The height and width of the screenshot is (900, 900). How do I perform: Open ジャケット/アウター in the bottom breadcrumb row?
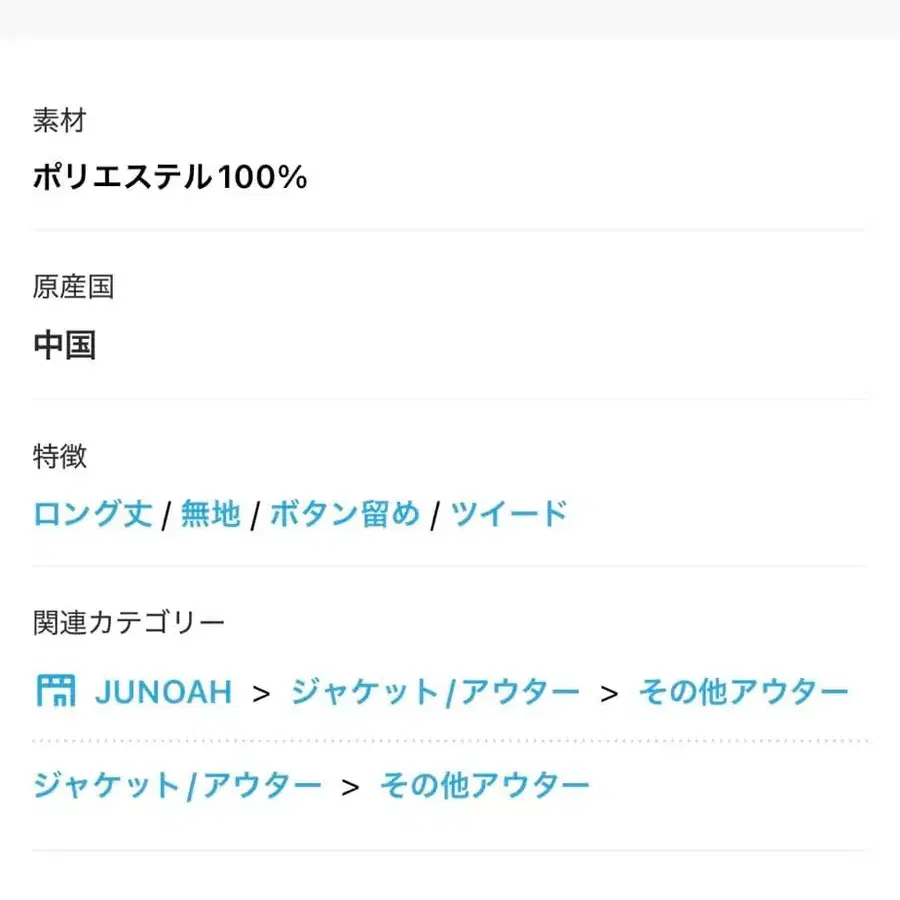pyautogui.click(x=177, y=785)
